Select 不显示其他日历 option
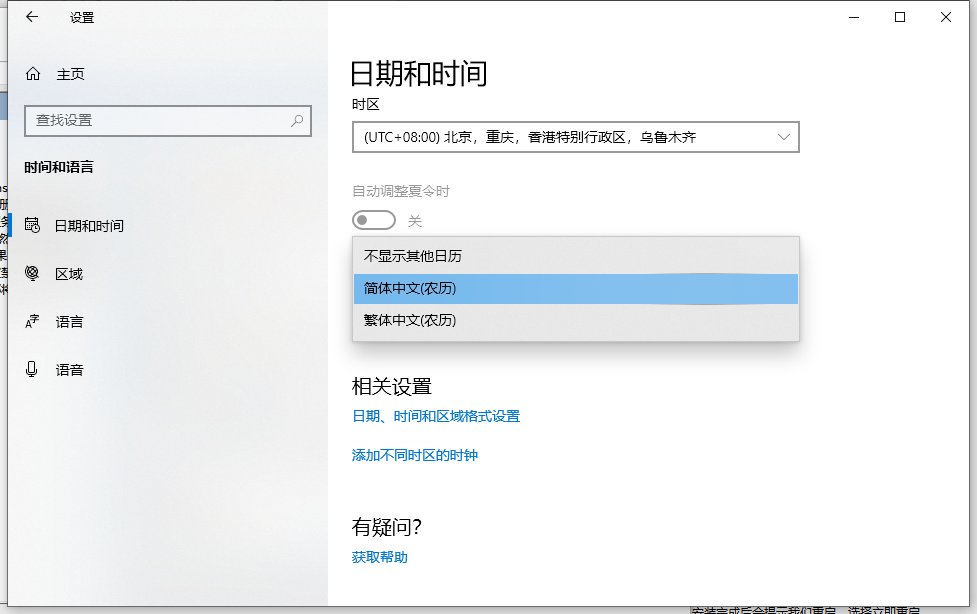The height and width of the screenshot is (614, 977). tap(412, 256)
